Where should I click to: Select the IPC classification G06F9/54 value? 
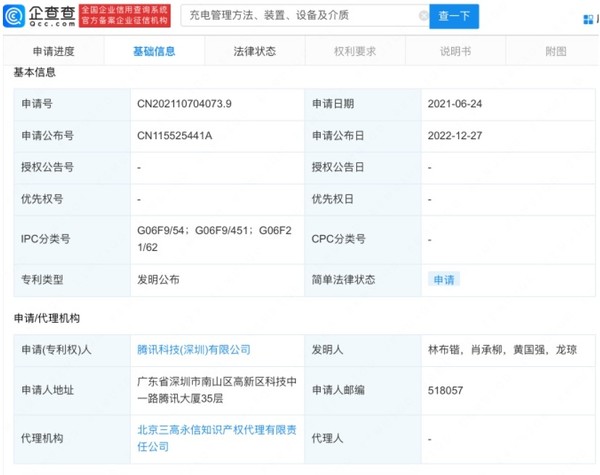[214, 239]
